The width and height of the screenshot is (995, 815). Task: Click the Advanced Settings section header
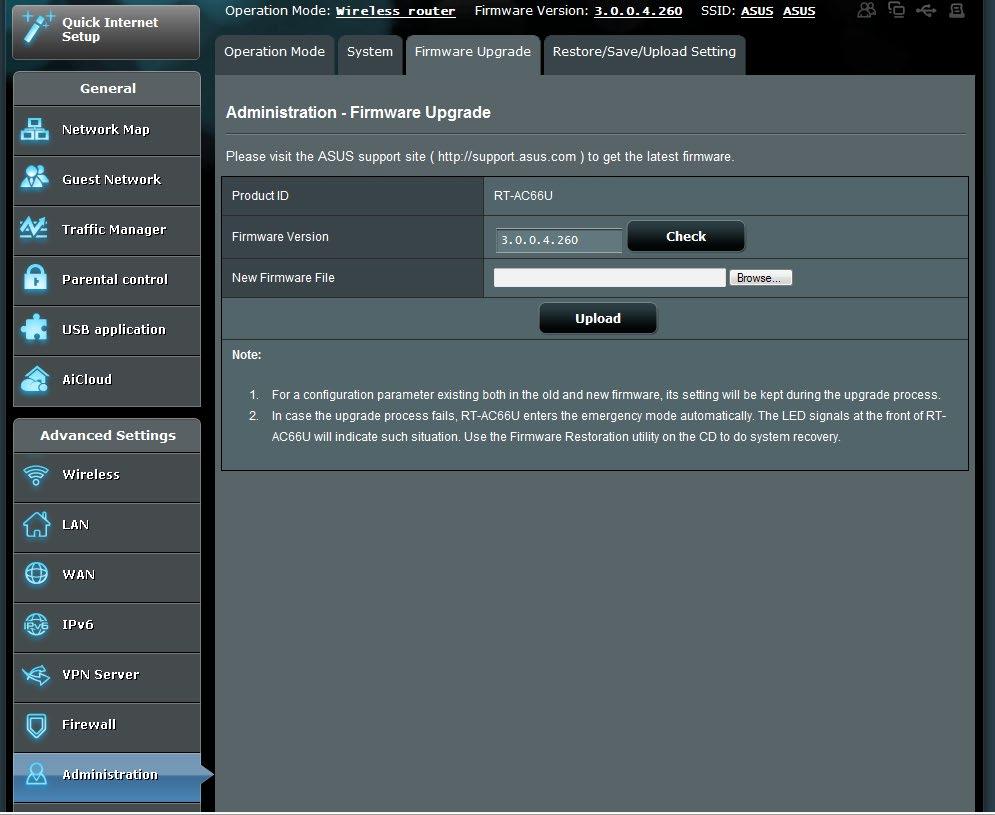coord(107,435)
